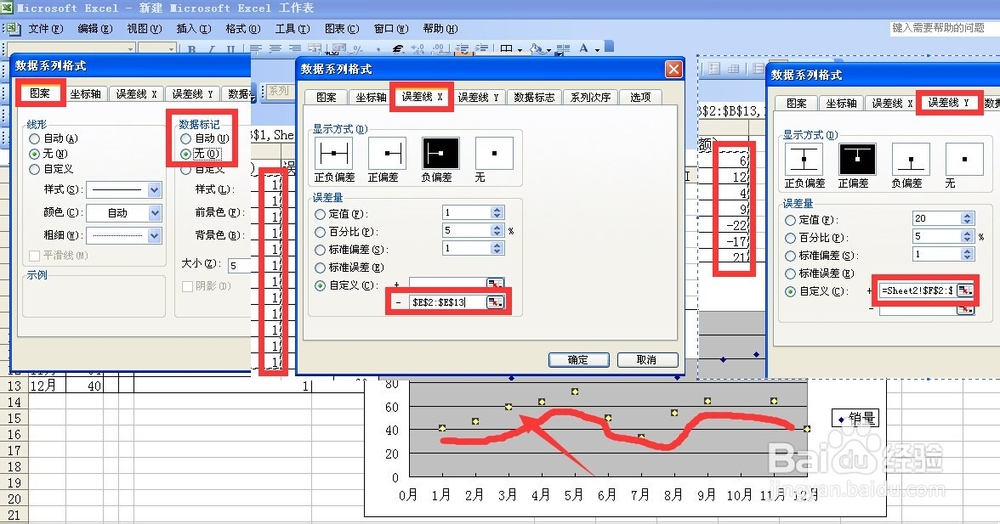
Task: Open the 文件 menu
Action: pos(46,29)
